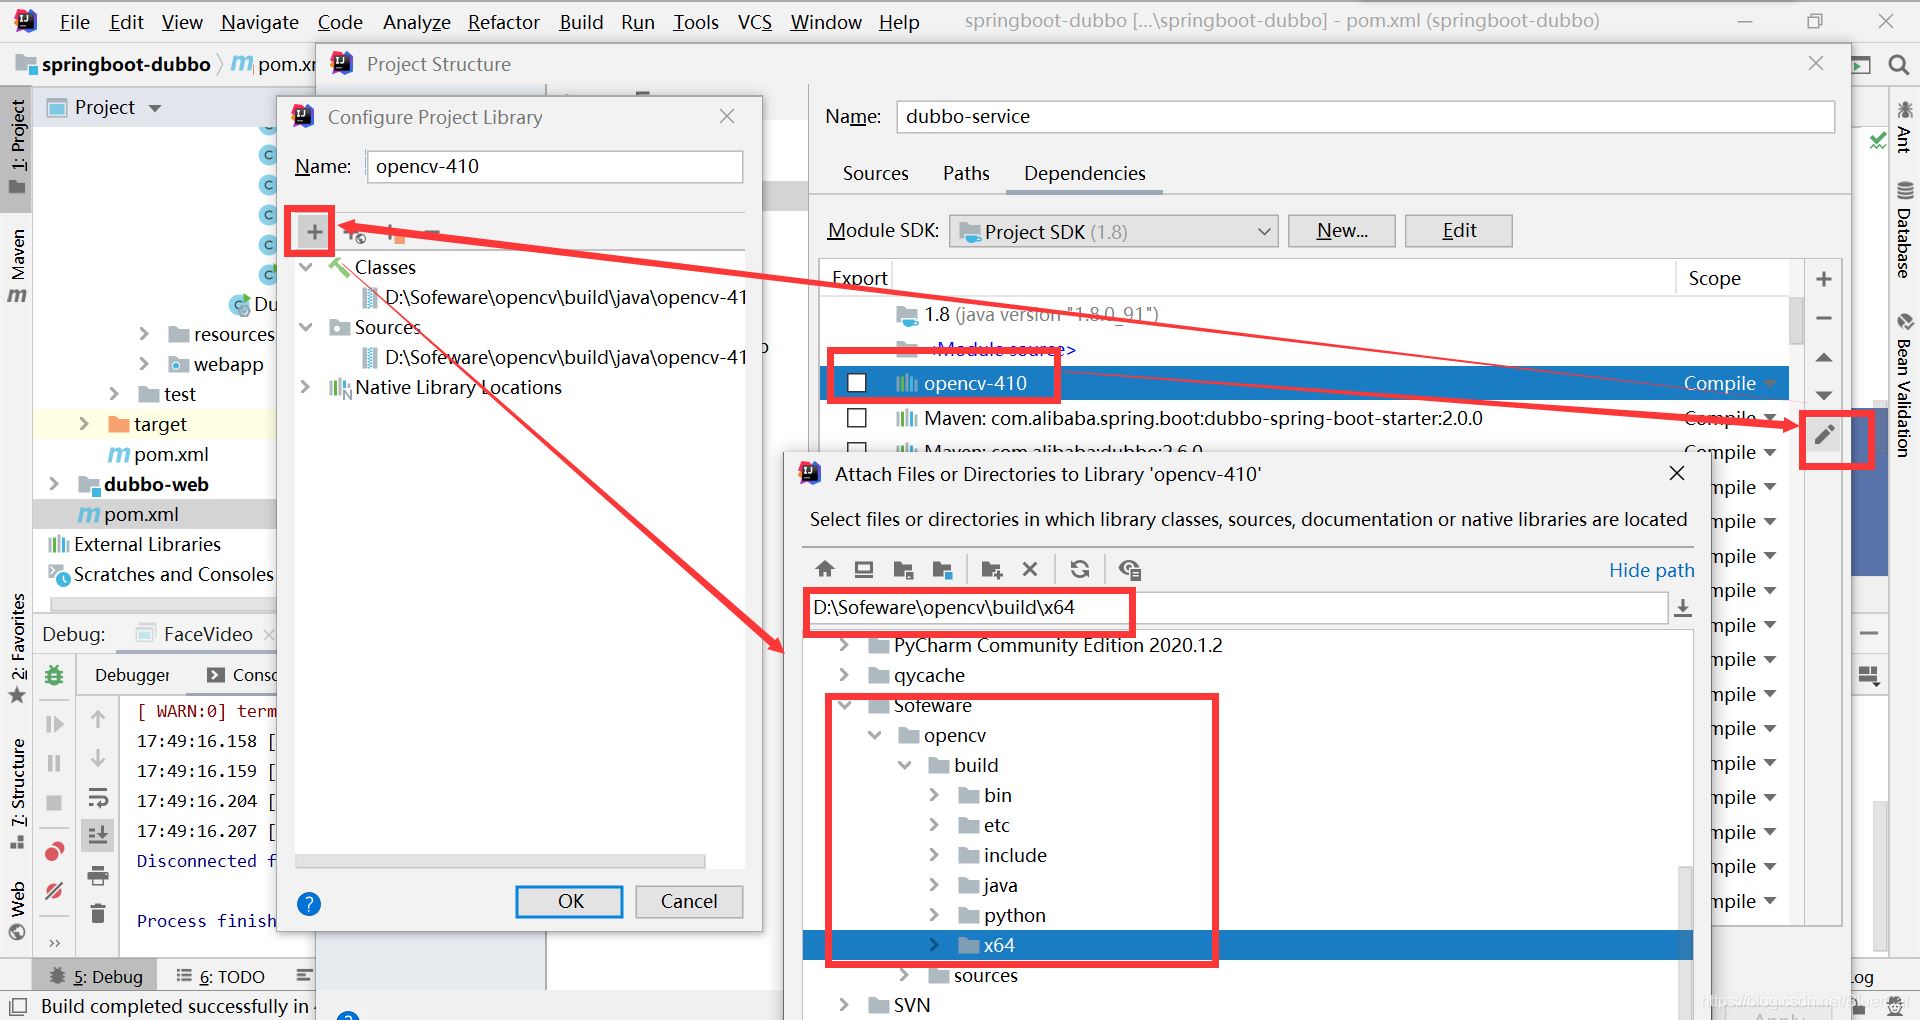Expand the java folder in file tree
The width and height of the screenshot is (1920, 1020).
934,885
